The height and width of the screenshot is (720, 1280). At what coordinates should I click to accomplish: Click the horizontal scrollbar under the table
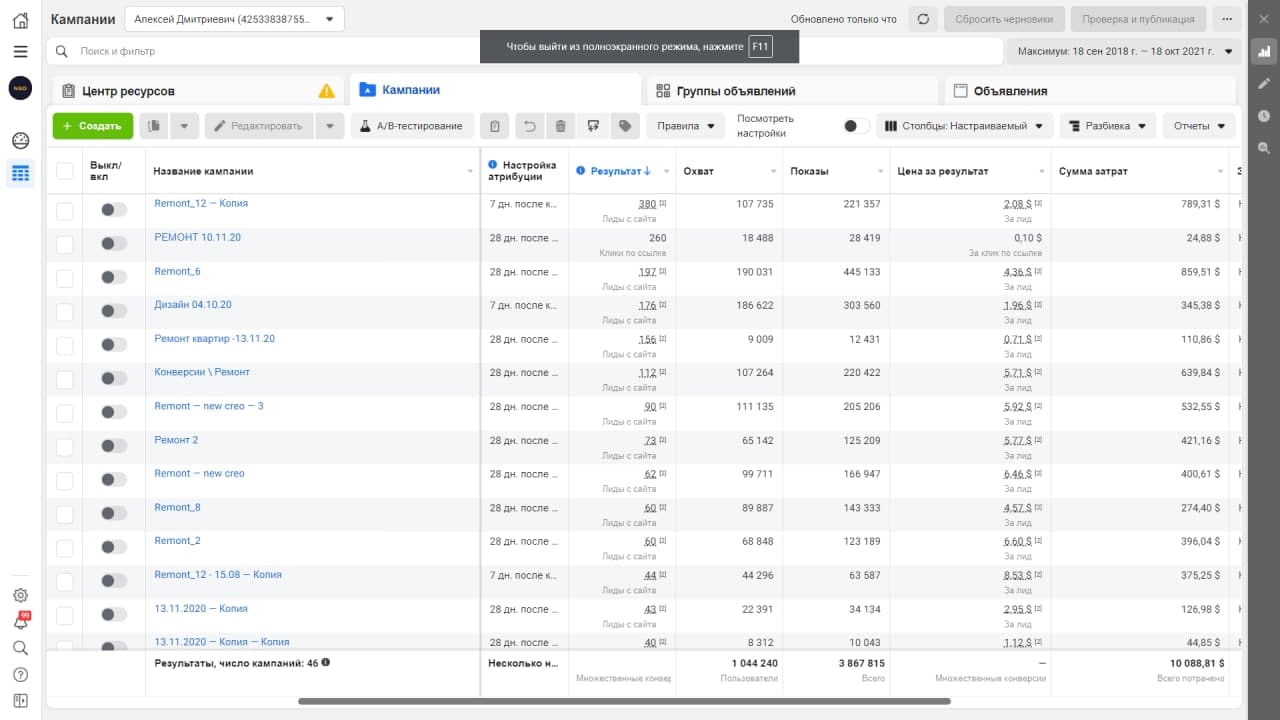point(624,701)
